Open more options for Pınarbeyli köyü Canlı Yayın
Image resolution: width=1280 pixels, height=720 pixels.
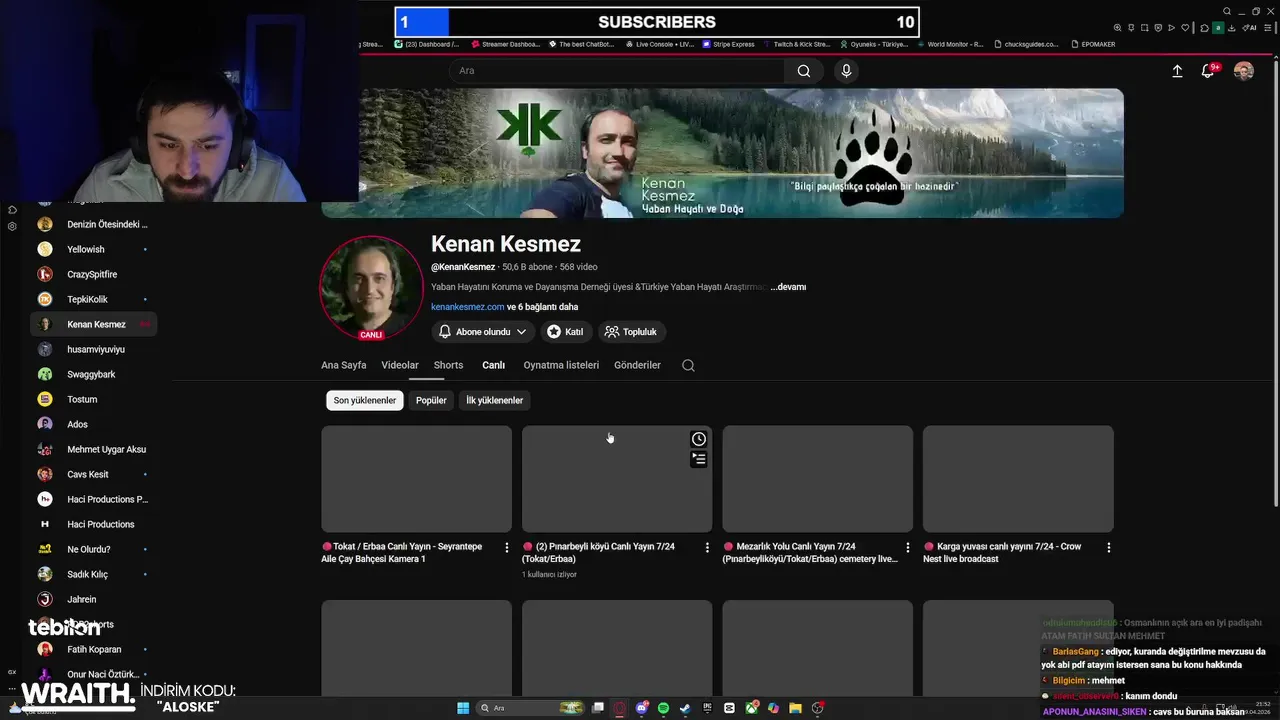click(x=707, y=547)
